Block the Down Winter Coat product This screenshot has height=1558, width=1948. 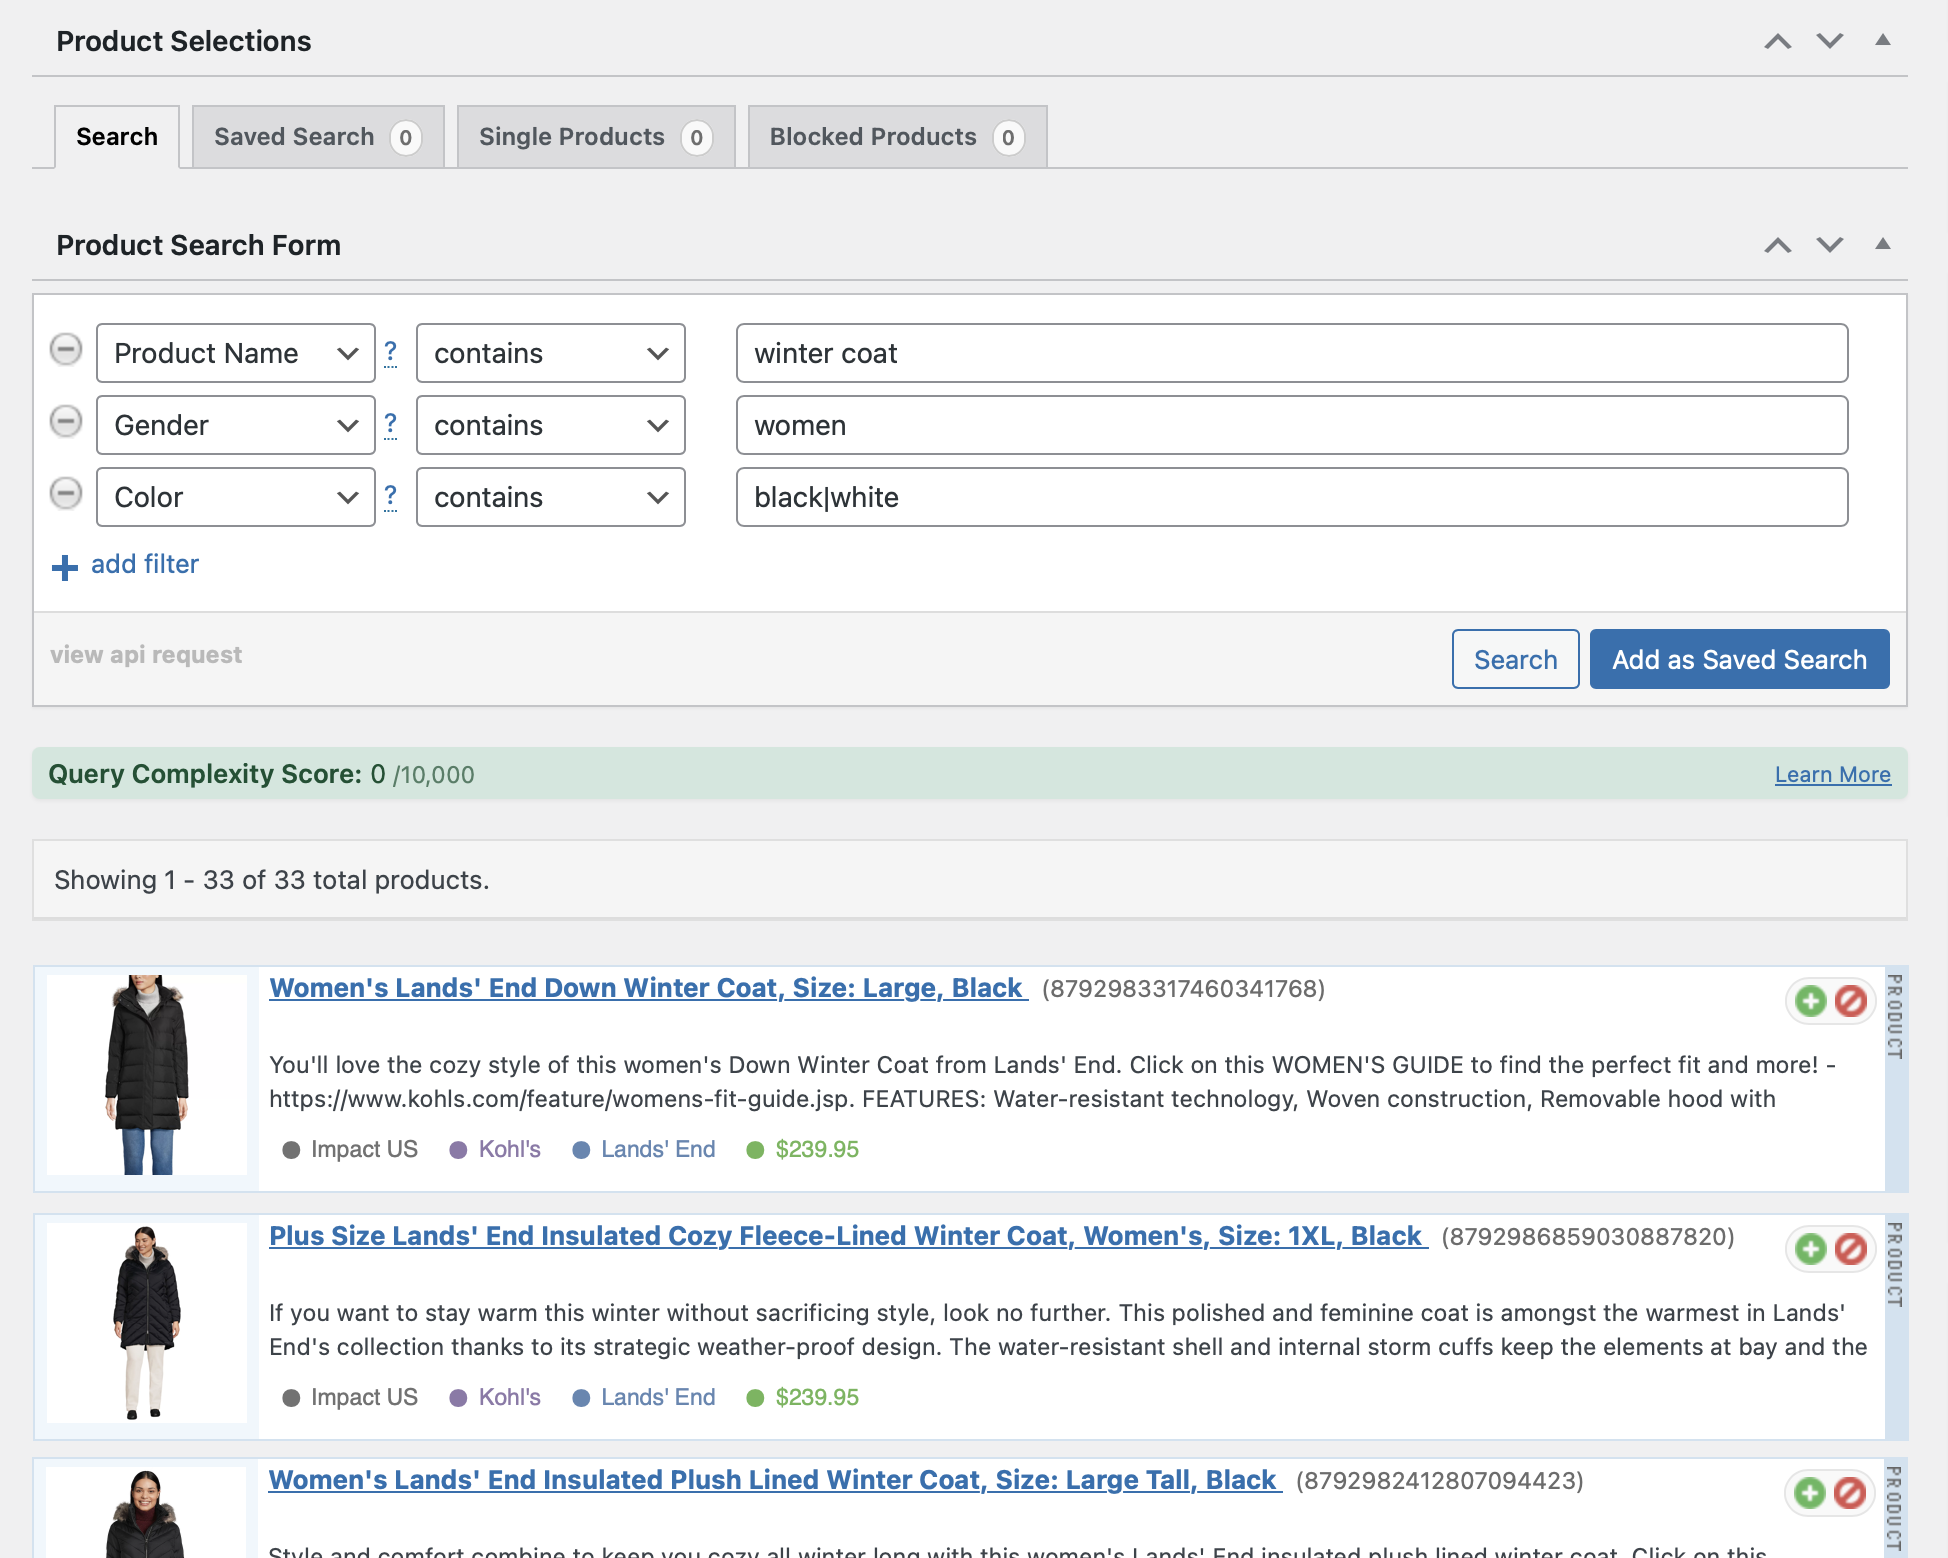click(1851, 1001)
